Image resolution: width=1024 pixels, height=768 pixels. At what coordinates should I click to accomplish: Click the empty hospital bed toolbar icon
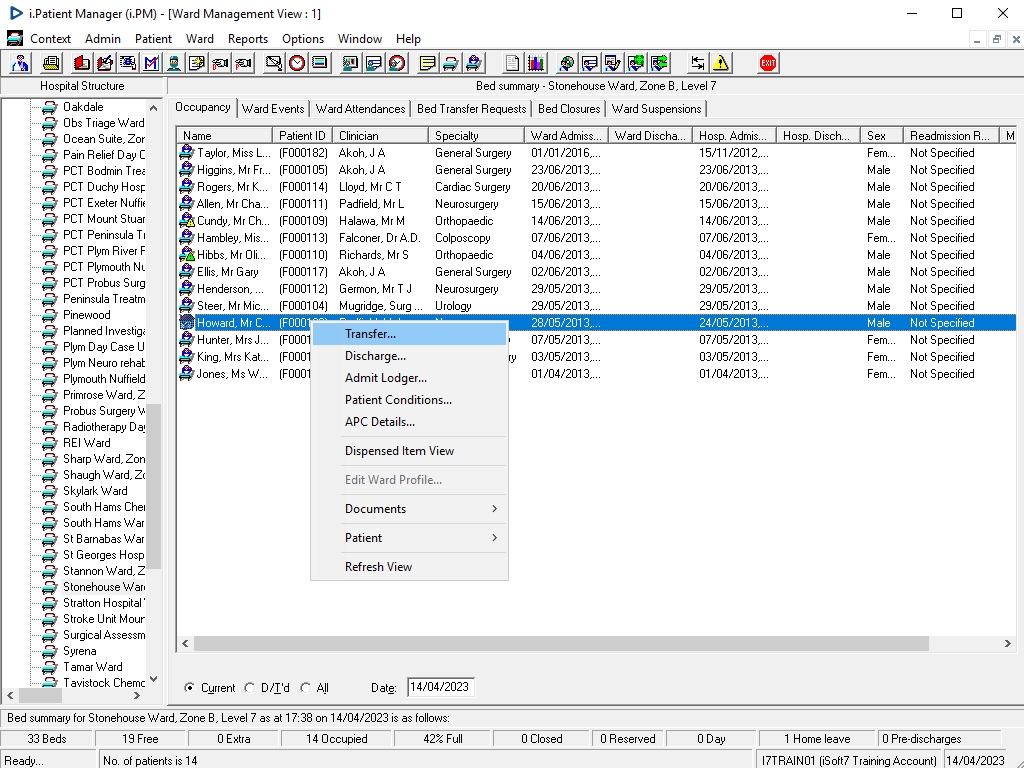coord(451,63)
